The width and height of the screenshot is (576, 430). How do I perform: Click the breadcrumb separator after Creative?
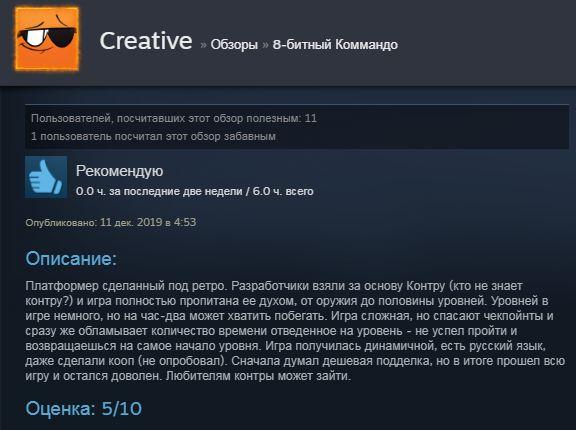pyautogui.click(x=204, y=45)
